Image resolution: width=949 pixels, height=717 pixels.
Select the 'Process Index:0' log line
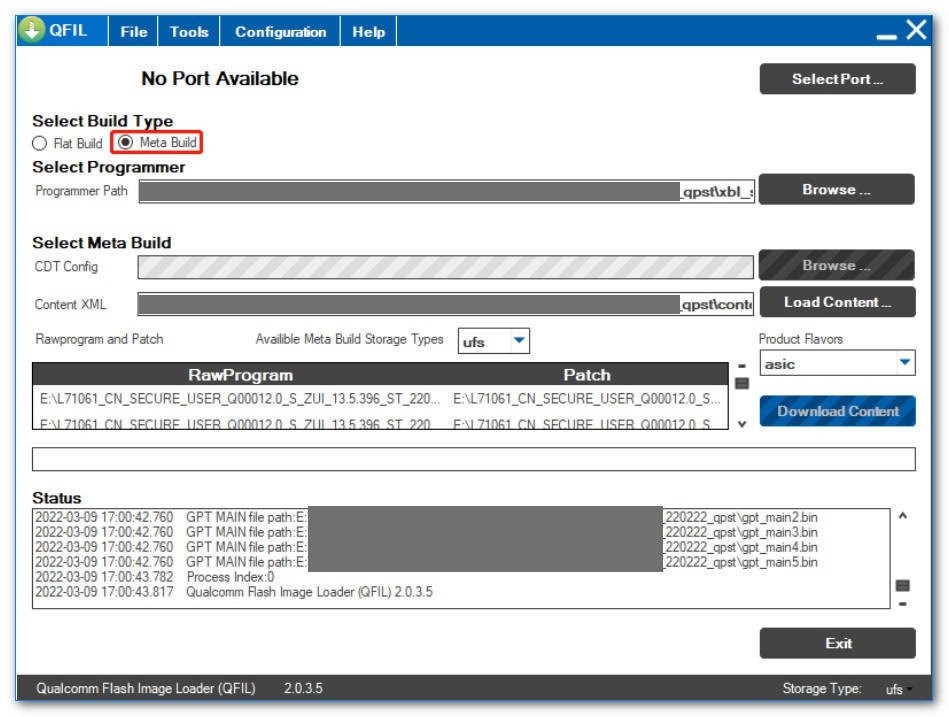(x=154, y=577)
